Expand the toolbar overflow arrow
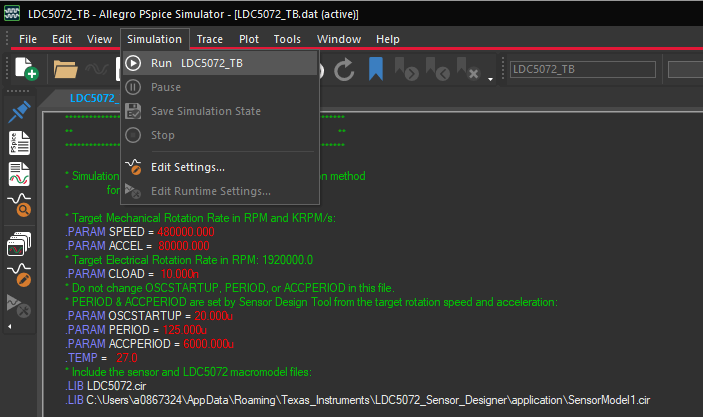Image resolution: width=703 pixels, height=417 pixels. tap(490, 80)
